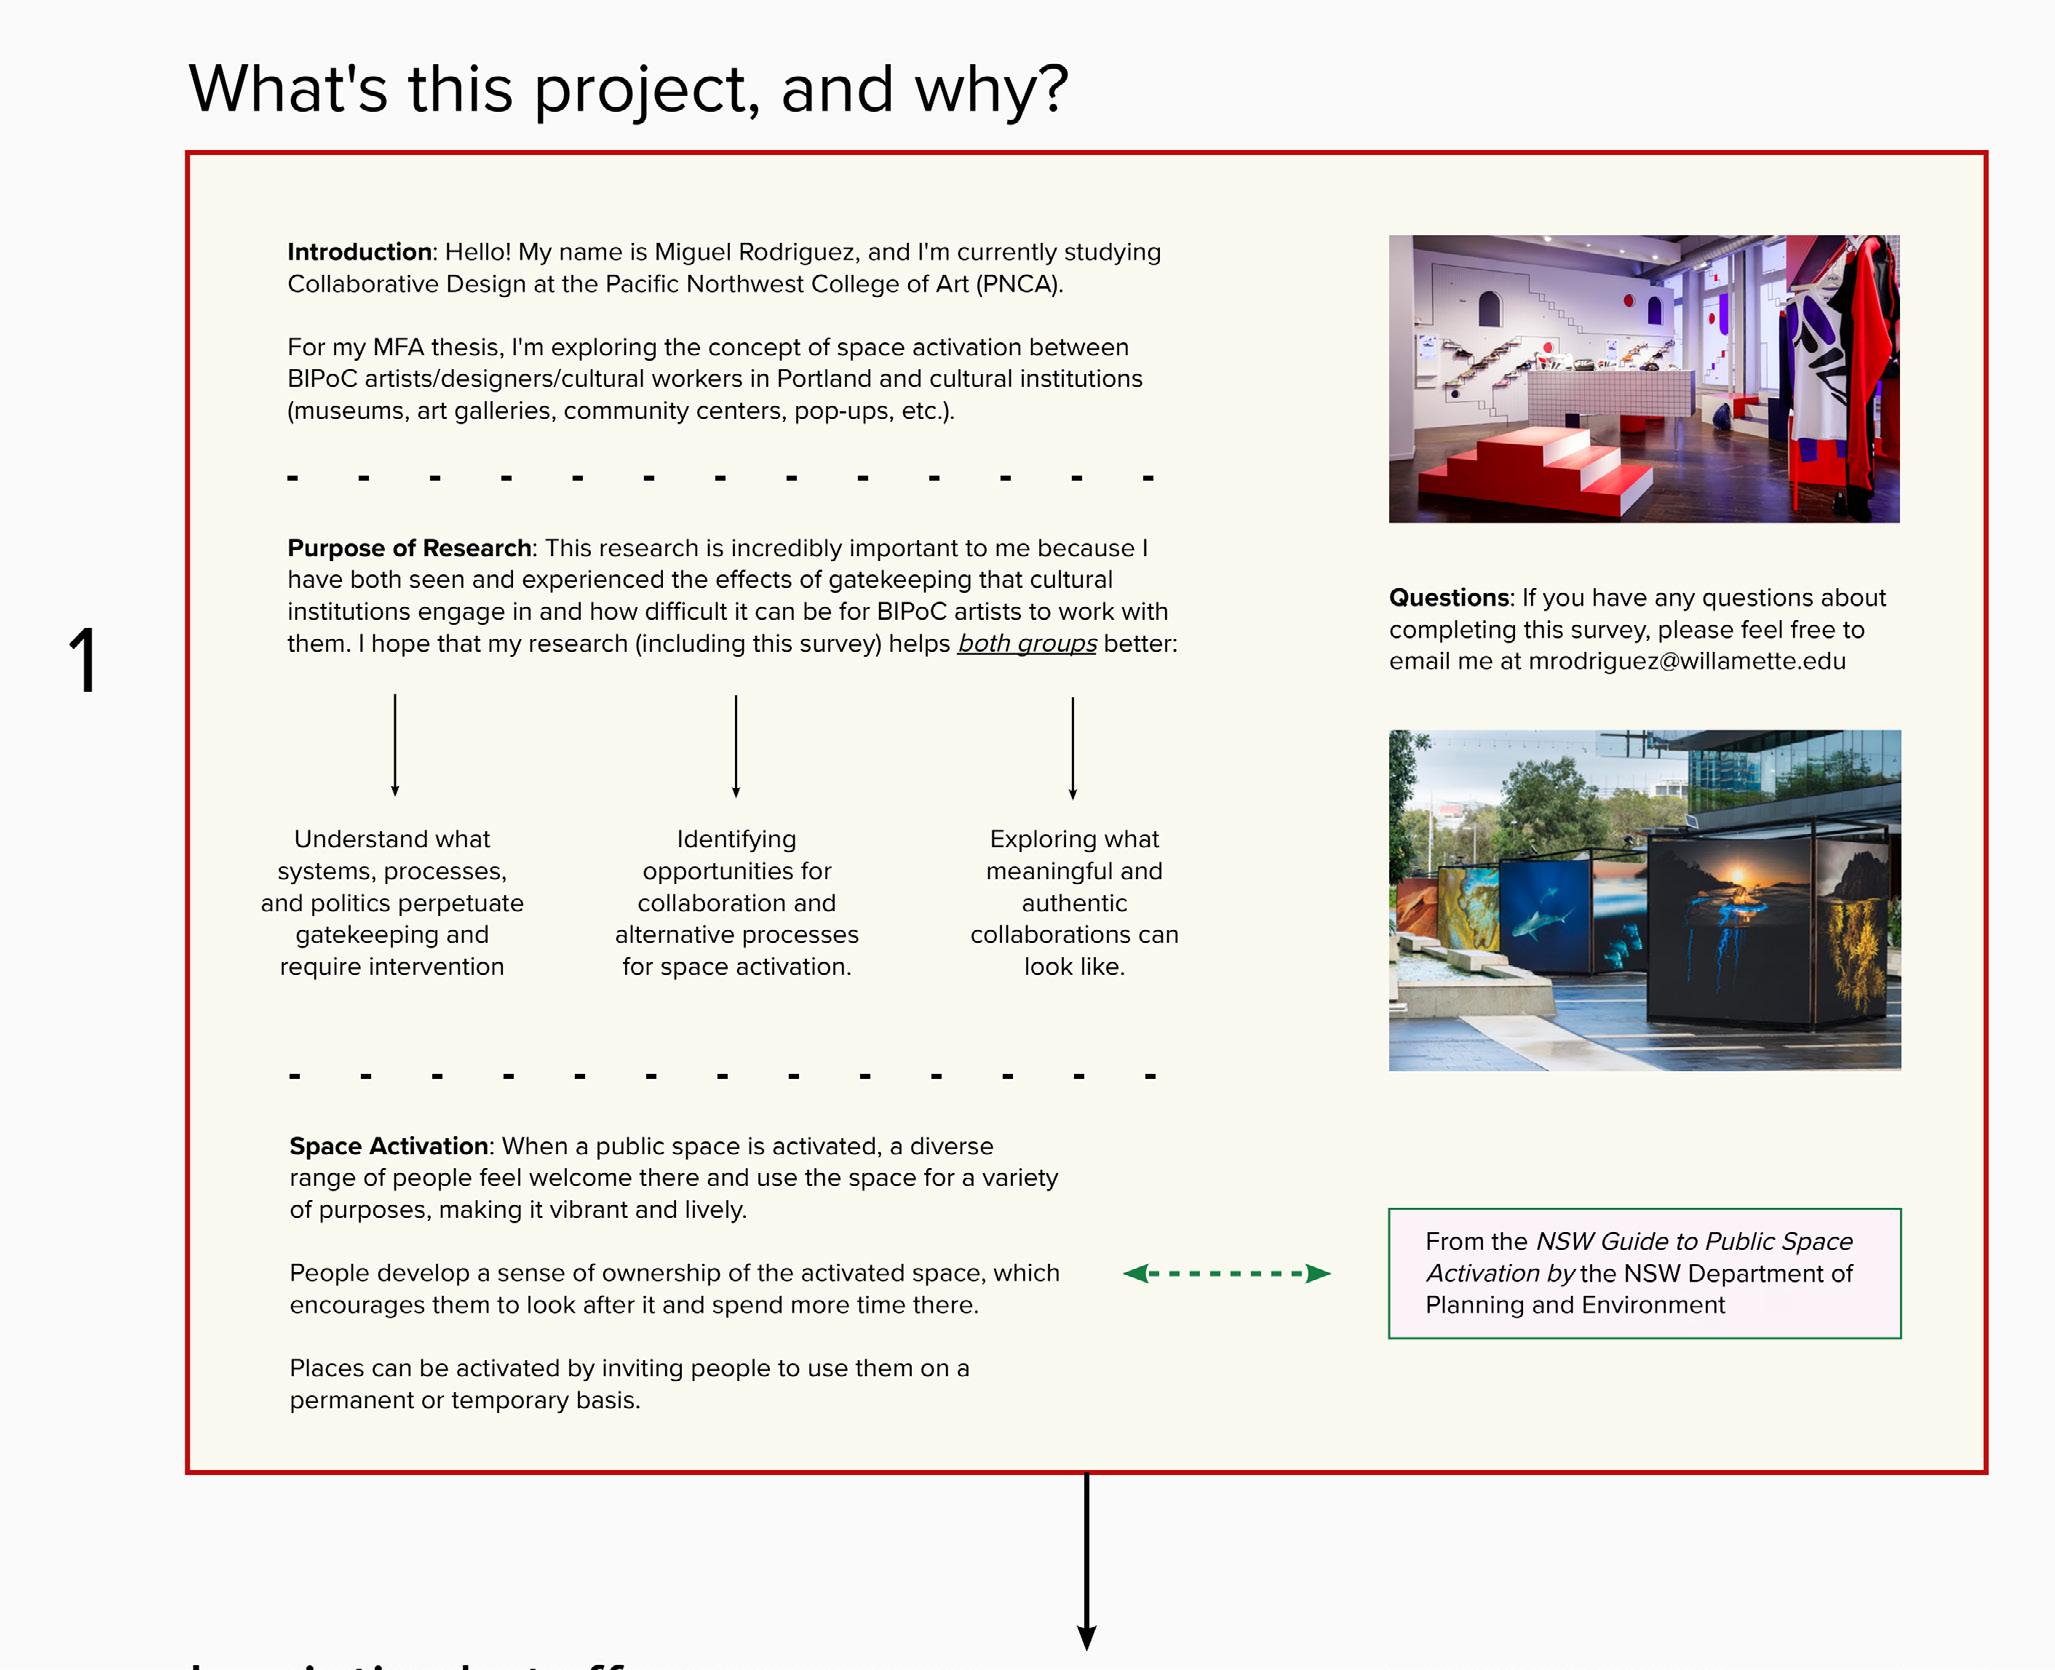Click the Questions paragraph text
2055x1670 pixels.
click(x=1636, y=629)
